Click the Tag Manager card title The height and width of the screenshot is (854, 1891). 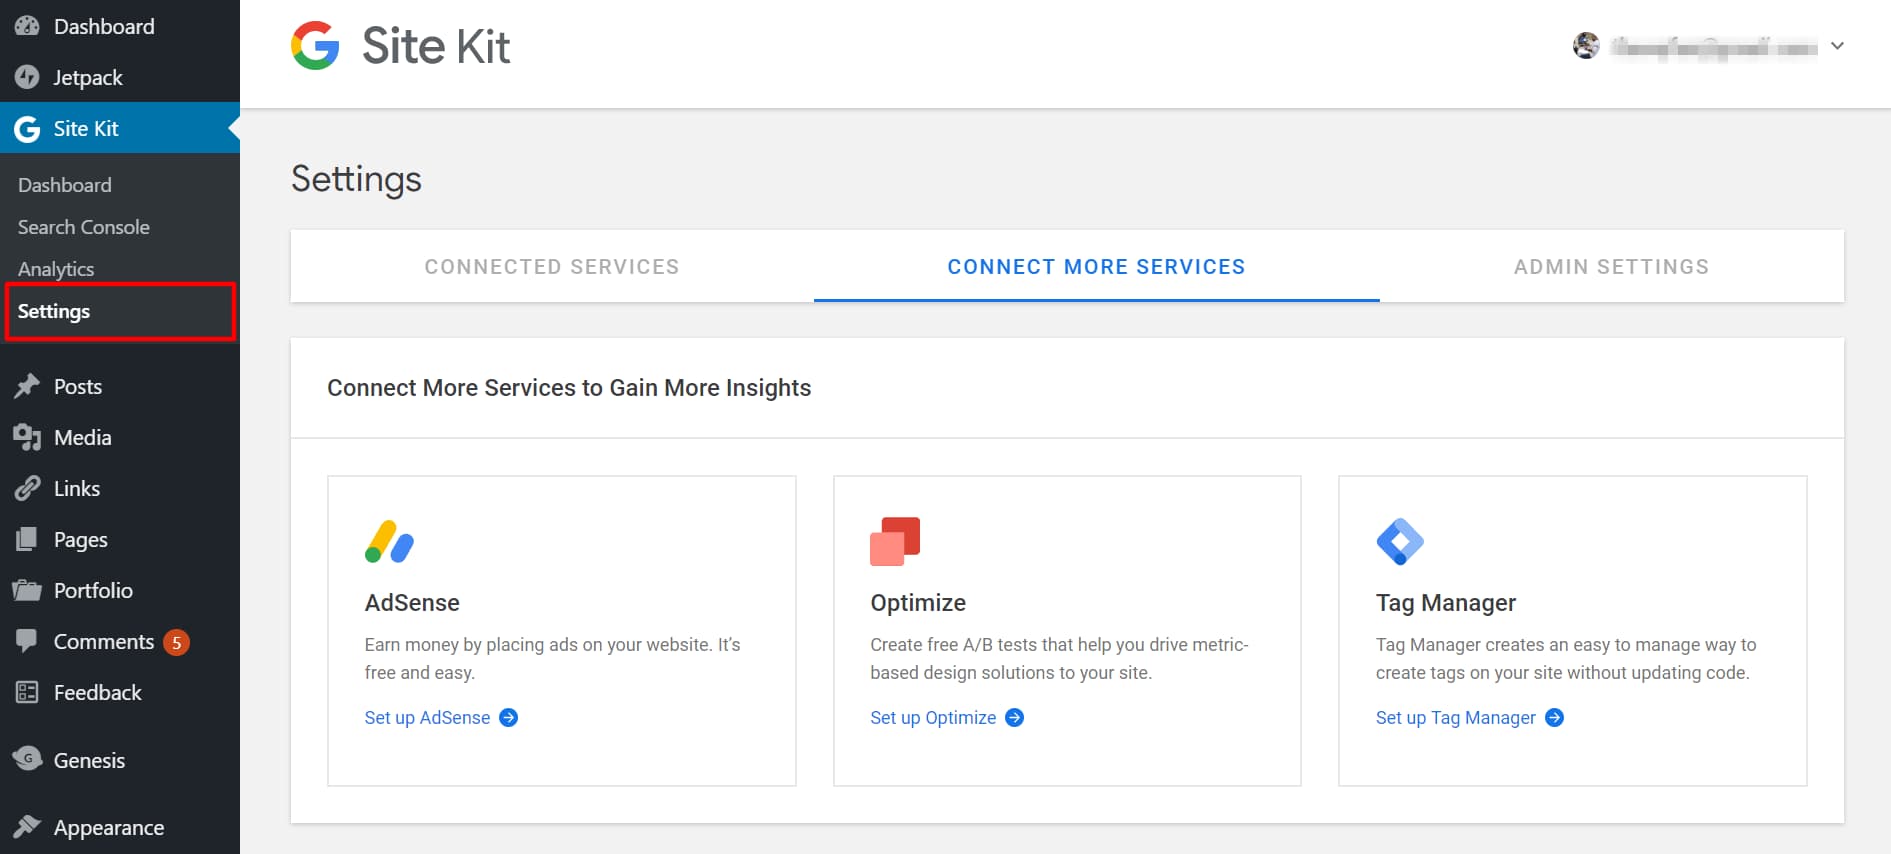point(1446,603)
